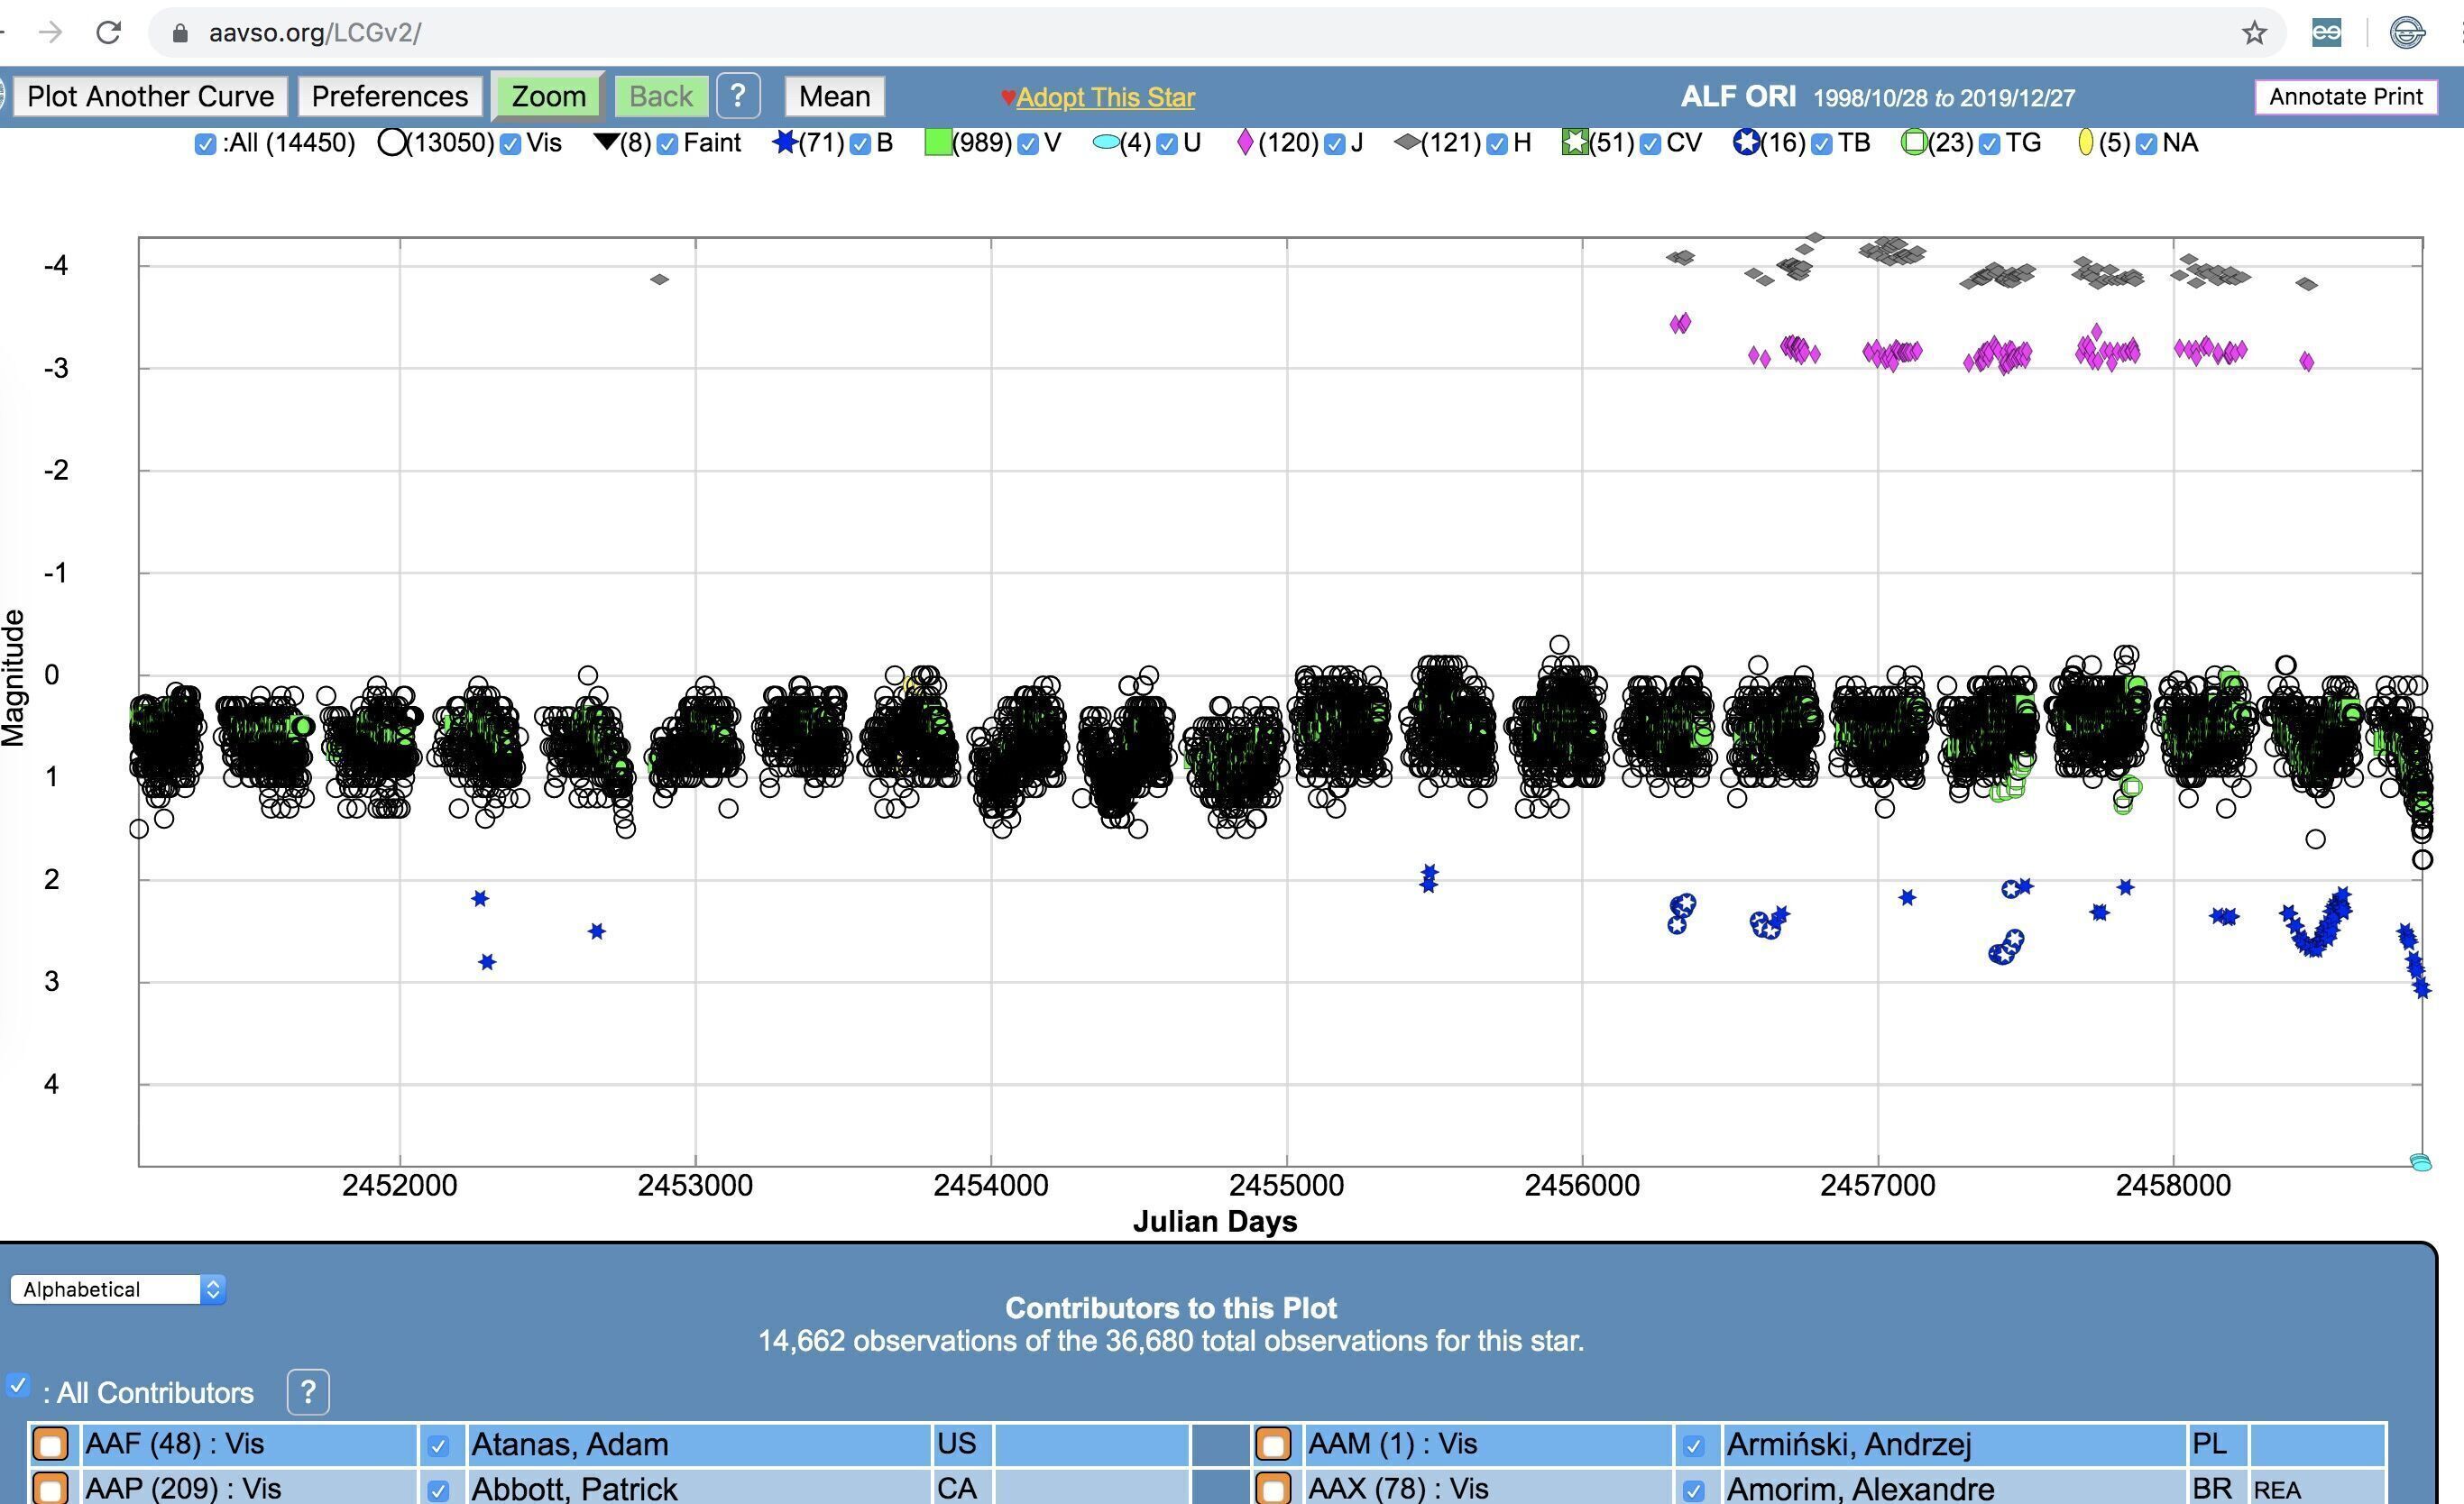The height and width of the screenshot is (1504, 2464).
Task: Click the yellow NA ellipse swatch
Action: click(x=2085, y=143)
